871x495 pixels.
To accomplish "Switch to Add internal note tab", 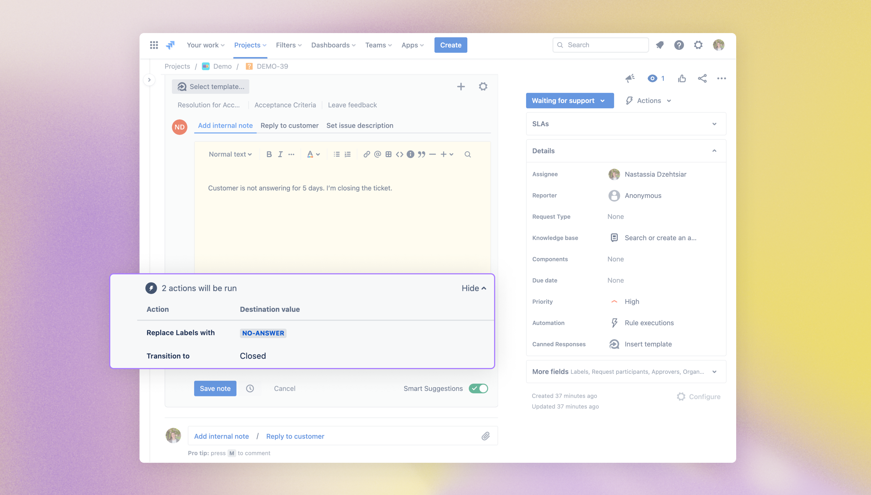I will coord(225,126).
